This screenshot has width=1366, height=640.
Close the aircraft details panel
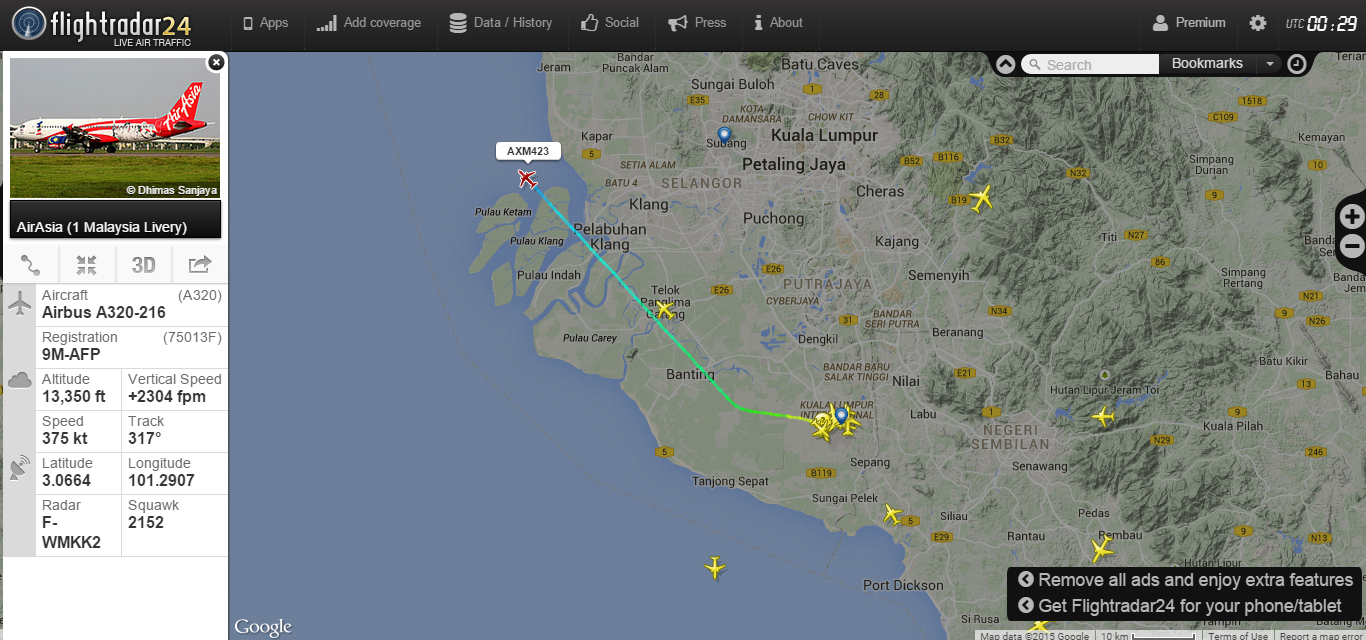pos(216,62)
